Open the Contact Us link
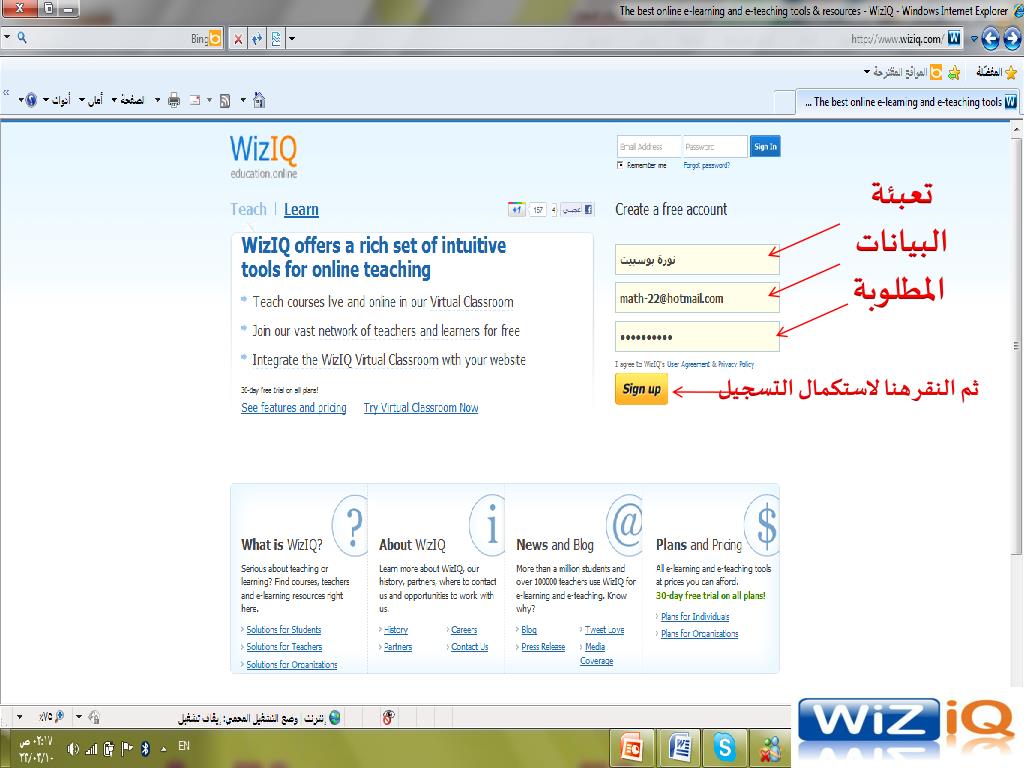Image resolution: width=1024 pixels, height=768 pixels. tap(470, 647)
